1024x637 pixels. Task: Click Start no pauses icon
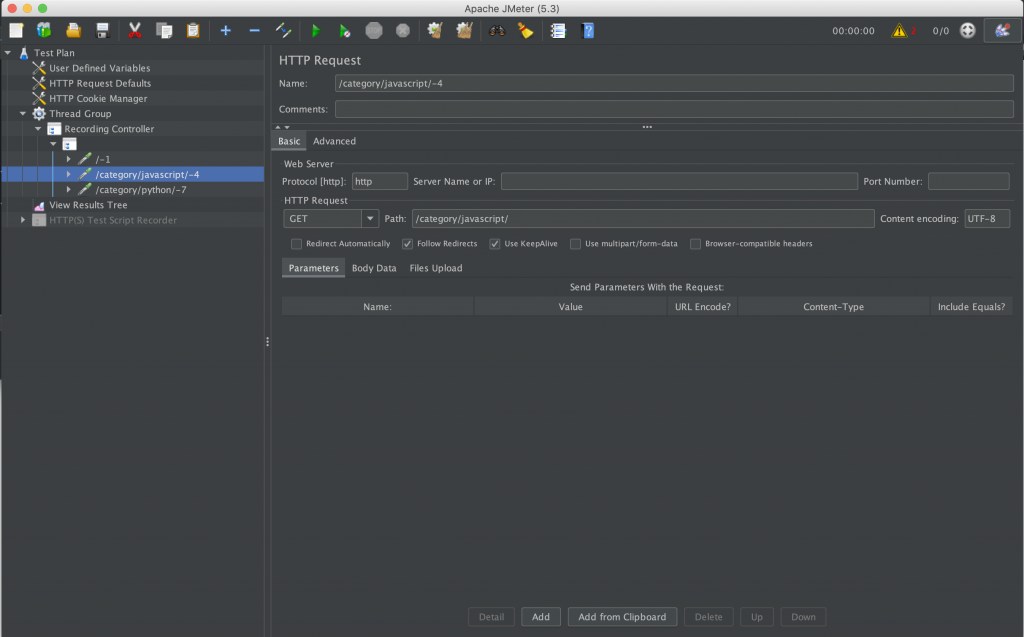[344, 31]
